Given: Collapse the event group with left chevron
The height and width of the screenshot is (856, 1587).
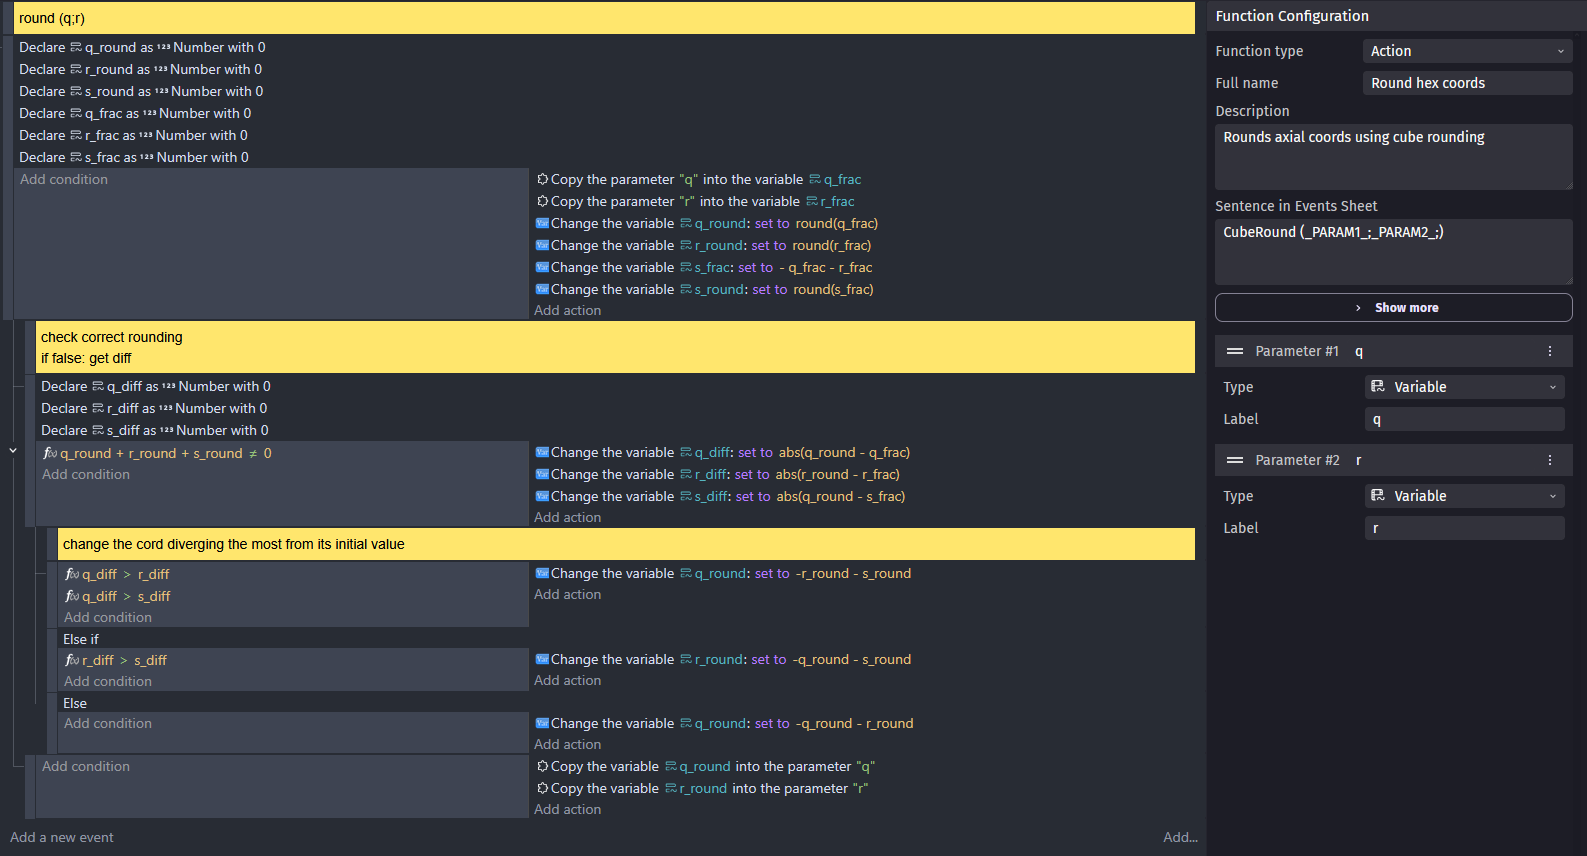Looking at the screenshot, I should tap(13, 451).
